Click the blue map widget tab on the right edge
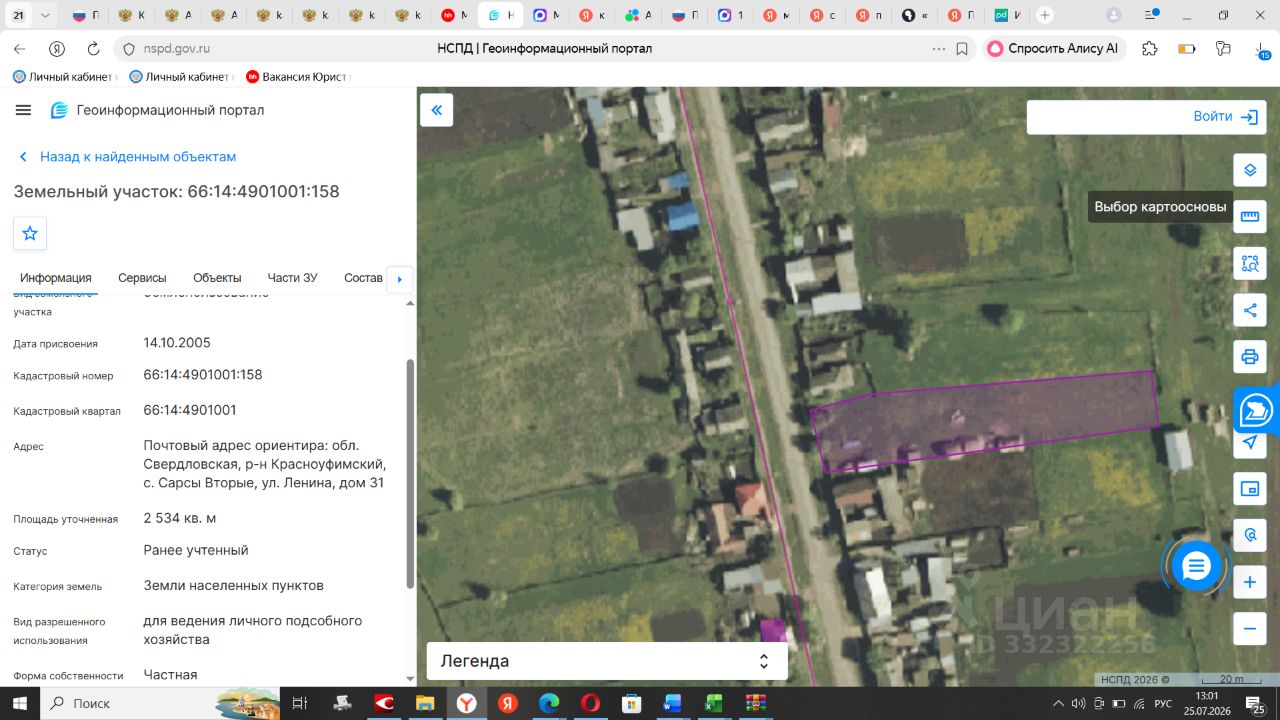The height and width of the screenshot is (720, 1280). pos(1257,411)
